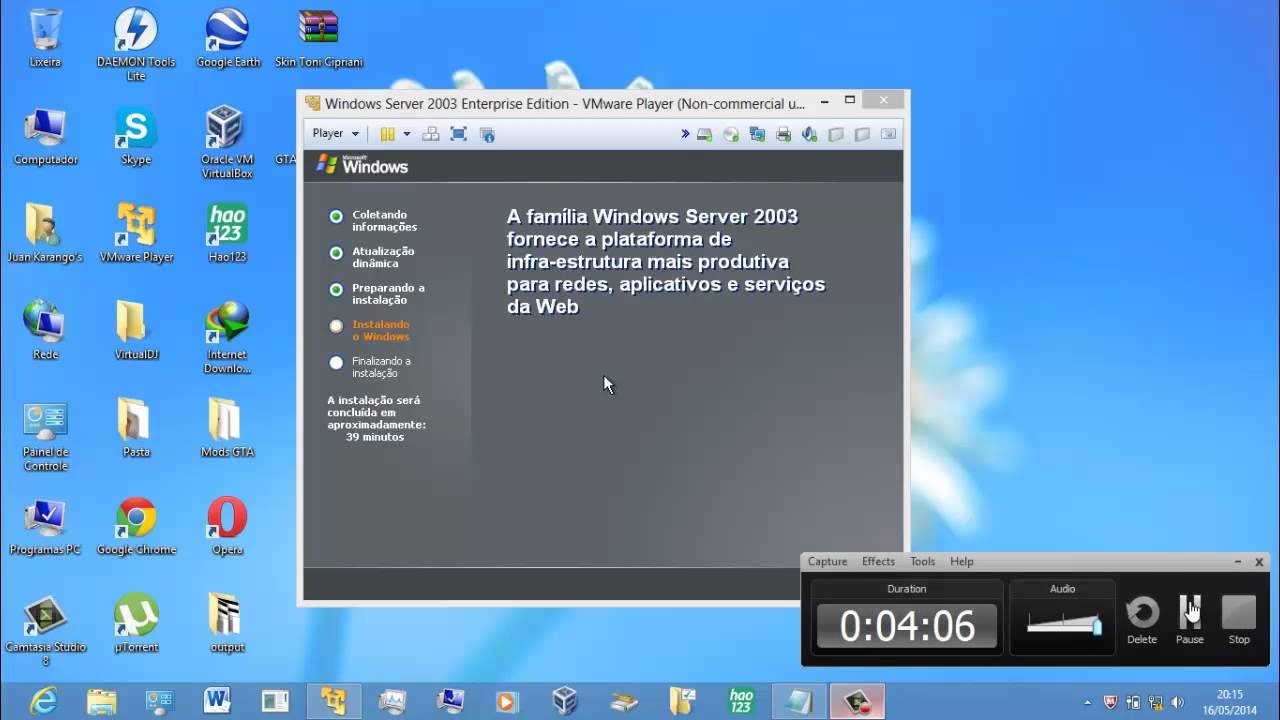Select the Skin Toni Cipriani archive icon
The height and width of the screenshot is (720, 1280).
pyautogui.click(x=319, y=39)
